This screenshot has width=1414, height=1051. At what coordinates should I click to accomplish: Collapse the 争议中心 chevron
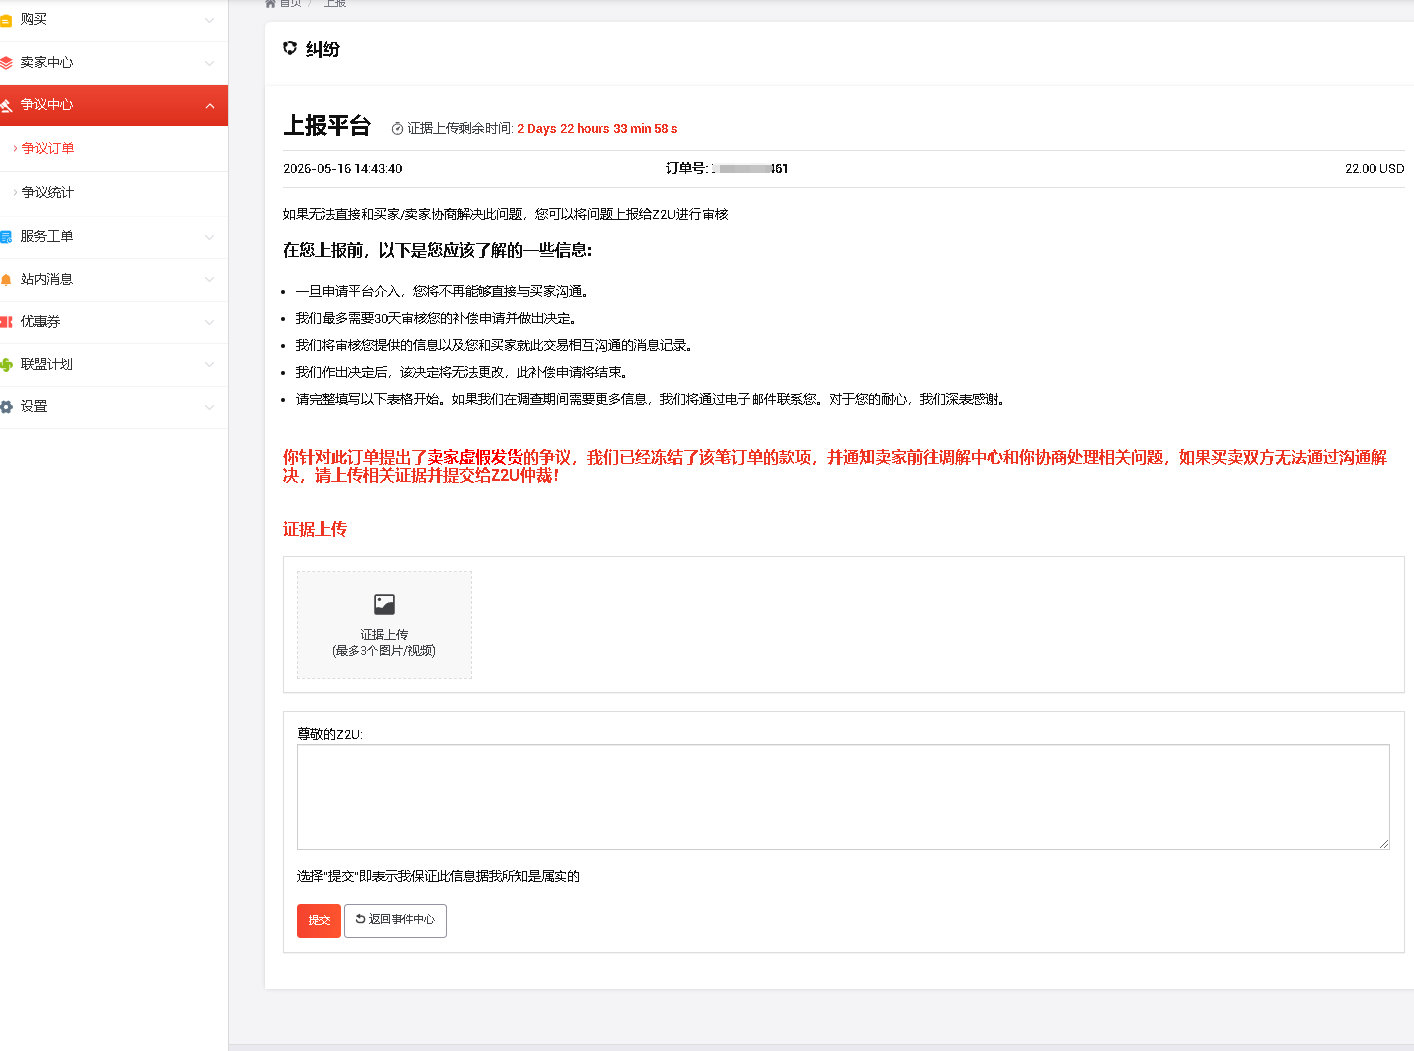point(209,106)
